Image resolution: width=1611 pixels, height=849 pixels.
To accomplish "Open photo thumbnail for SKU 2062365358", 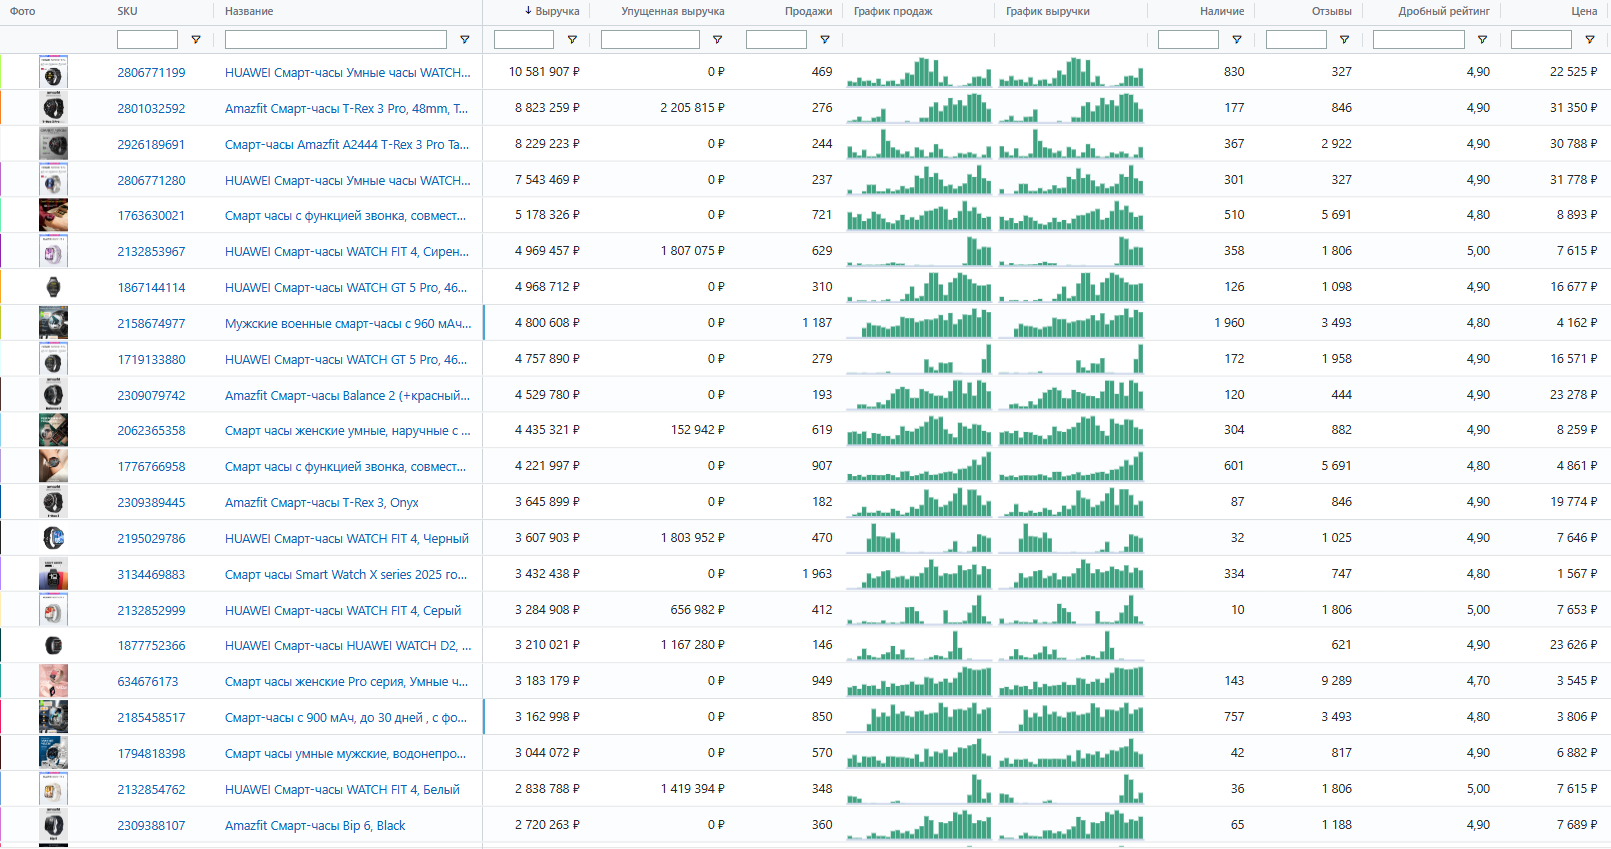I will point(53,431).
